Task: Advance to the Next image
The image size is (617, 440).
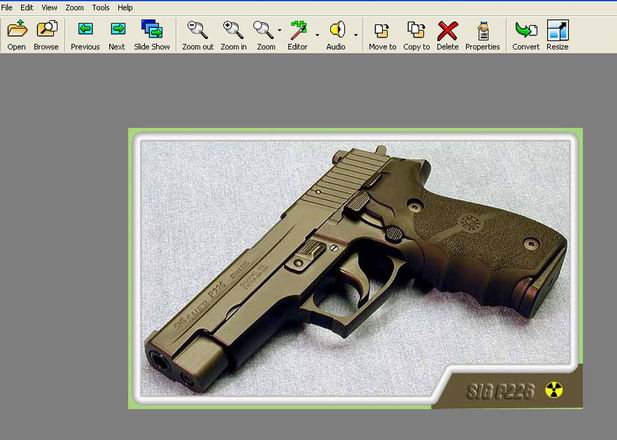Action: click(117, 30)
